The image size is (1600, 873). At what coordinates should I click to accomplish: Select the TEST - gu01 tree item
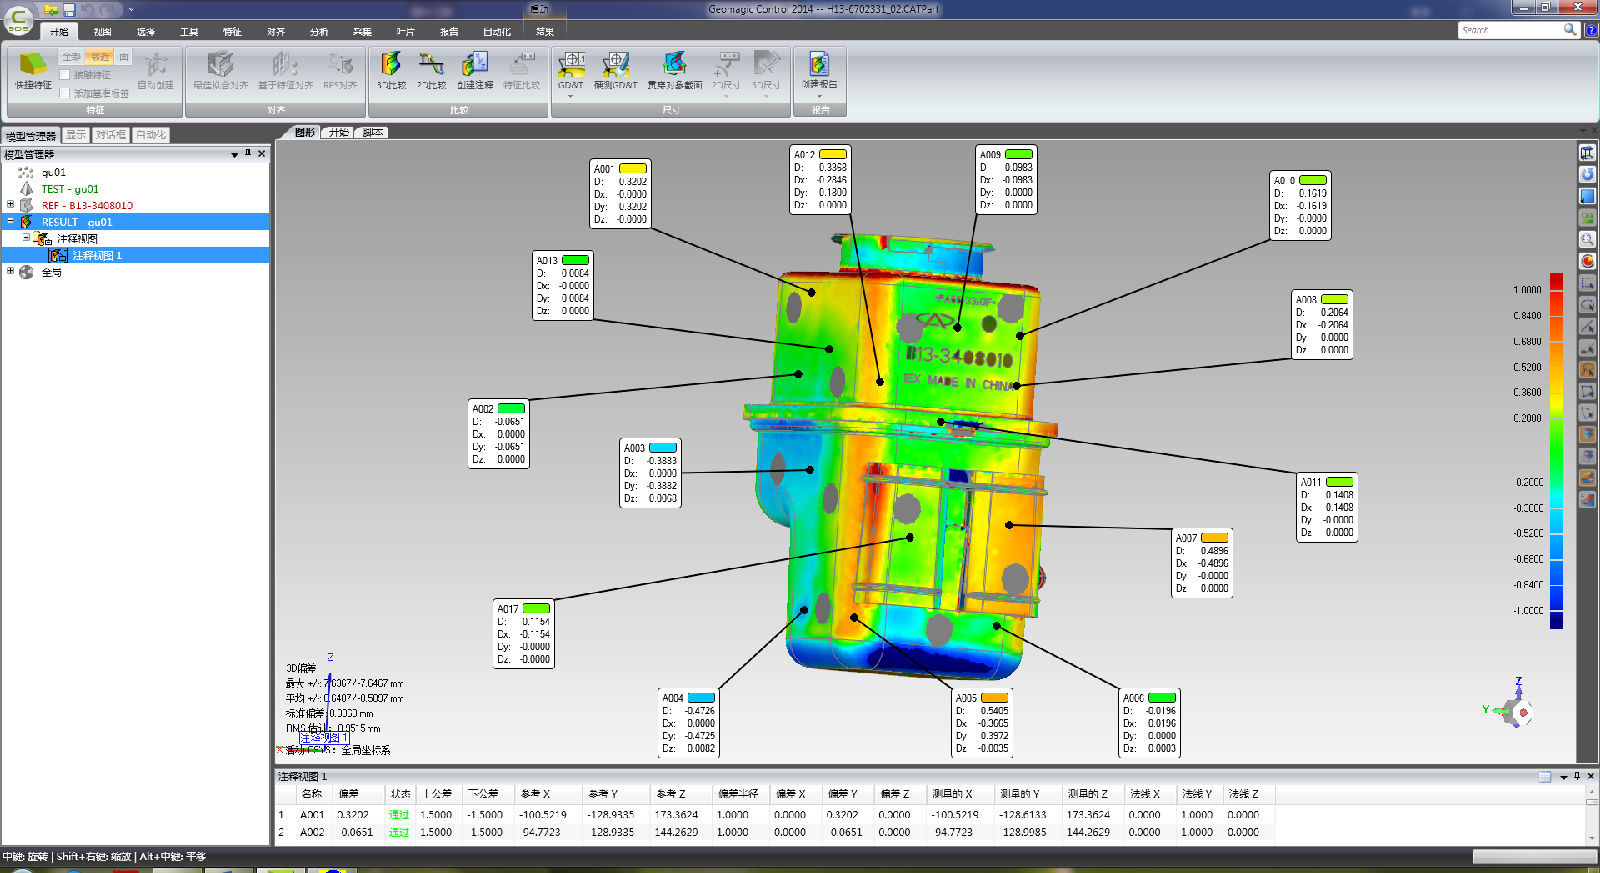70,189
